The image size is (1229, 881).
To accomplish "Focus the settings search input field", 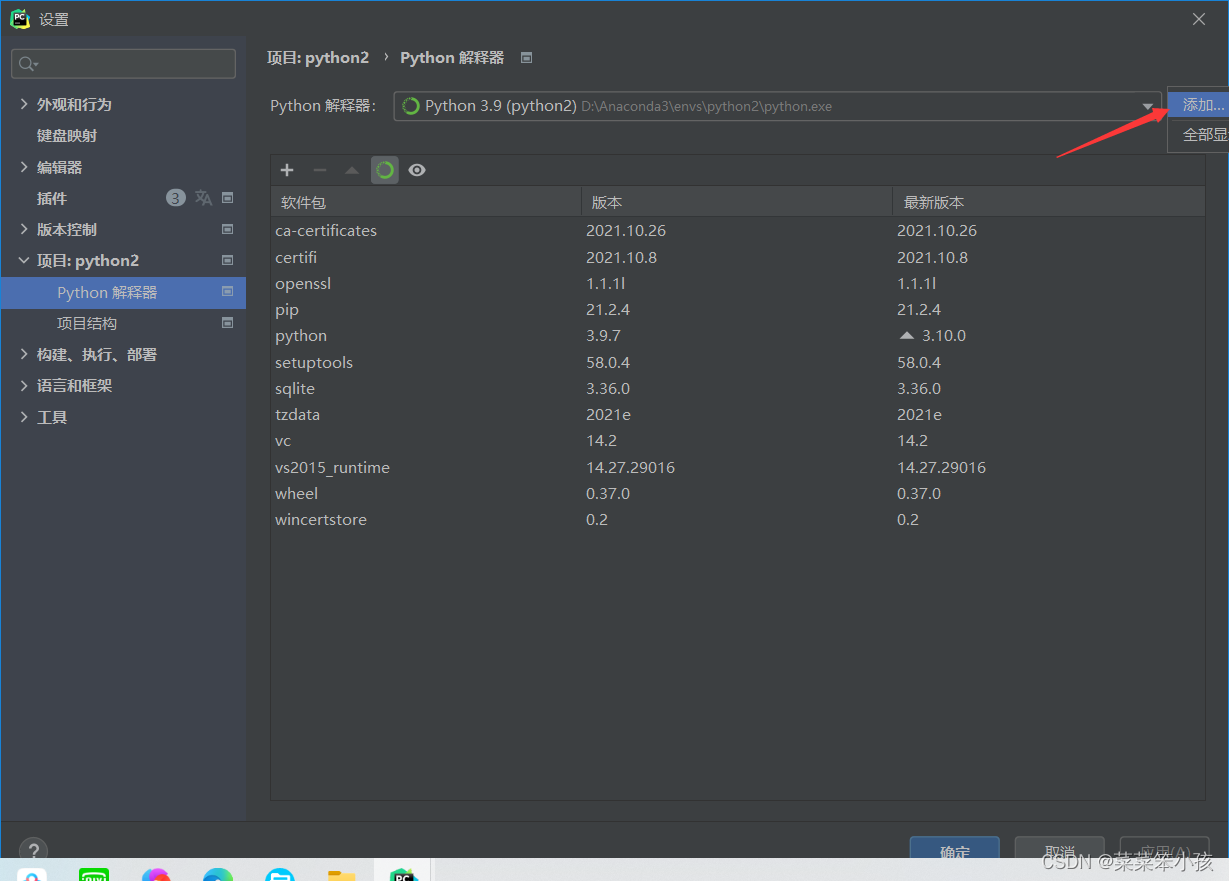I will (x=123, y=64).
